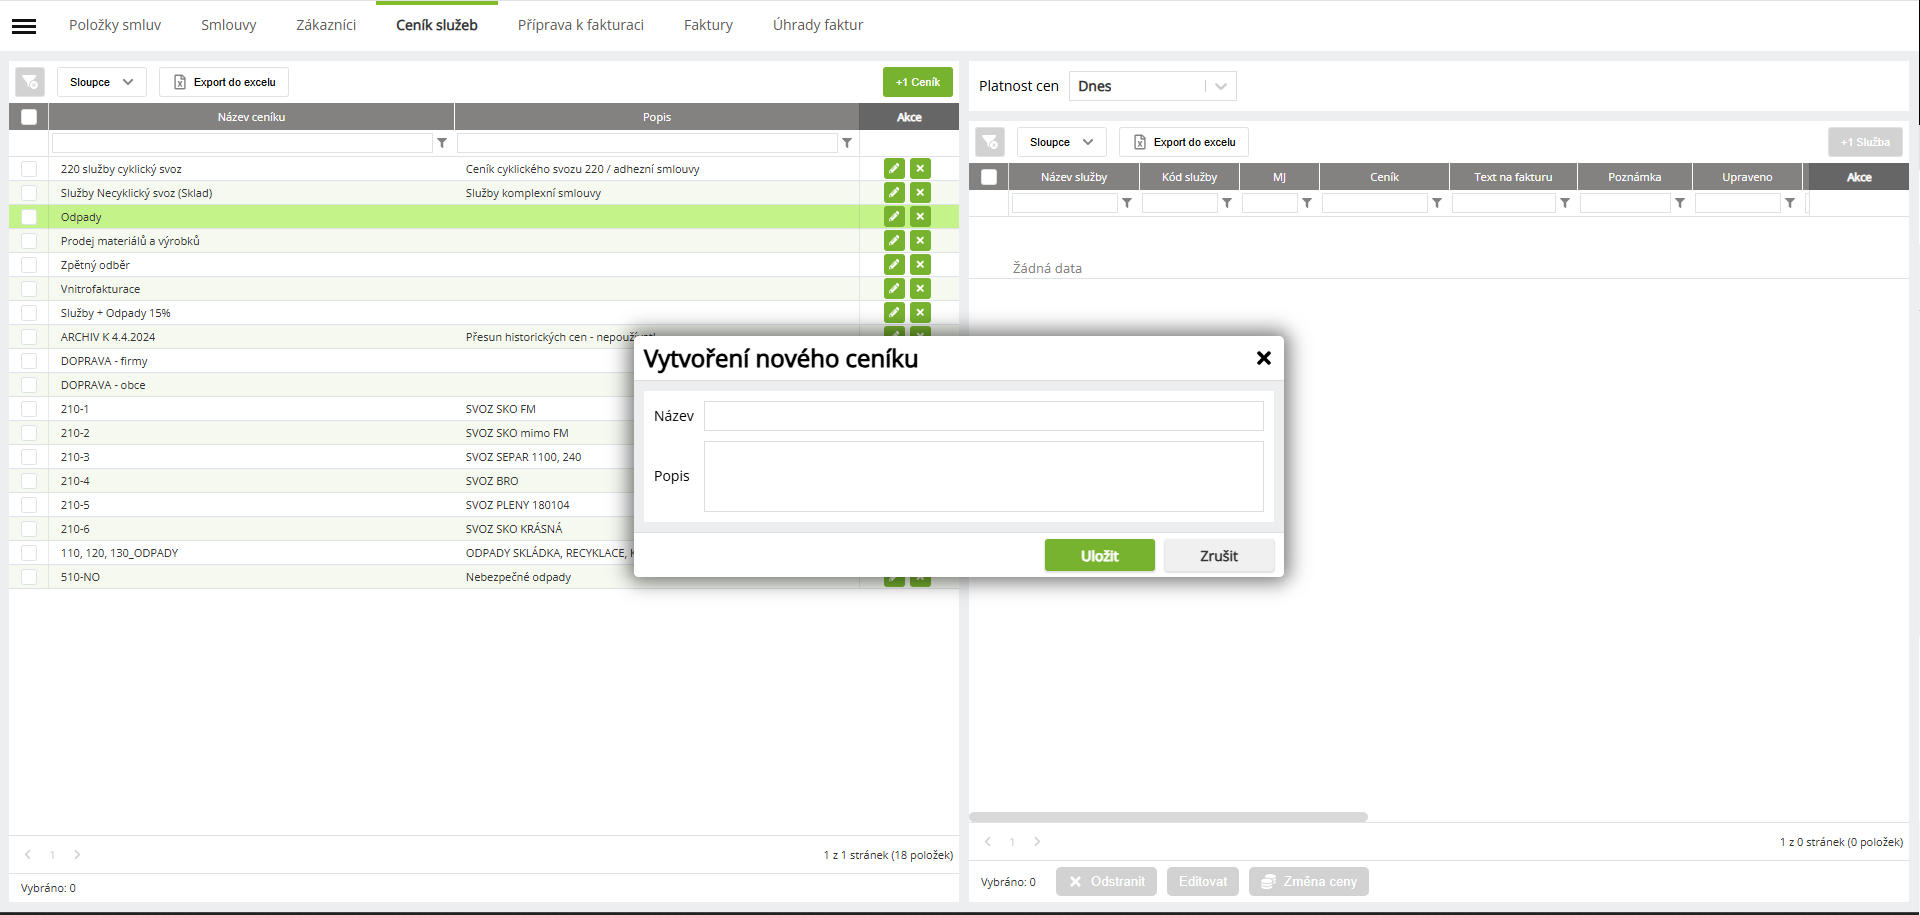Viewport: 1920px width, 915px height.
Task: Select the 'DOPRAVA - obce' row text
Action: [x=103, y=385]
